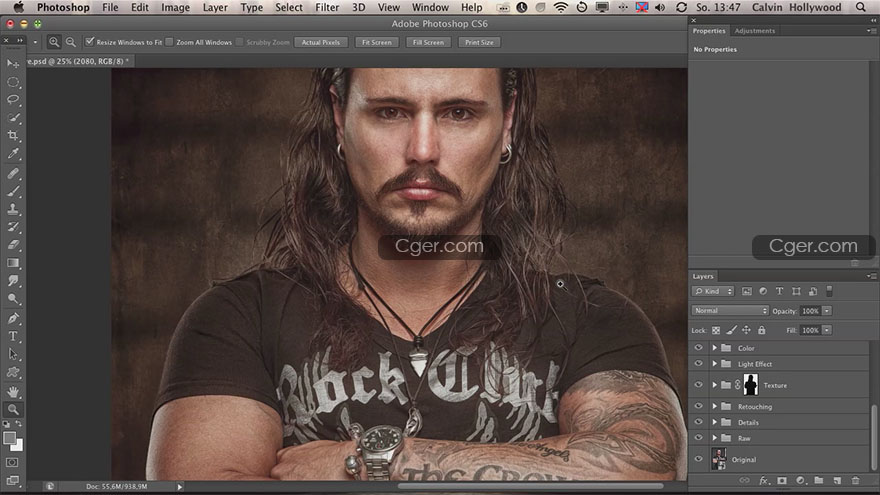Create new adjustment layer icon

pos(800,480)
